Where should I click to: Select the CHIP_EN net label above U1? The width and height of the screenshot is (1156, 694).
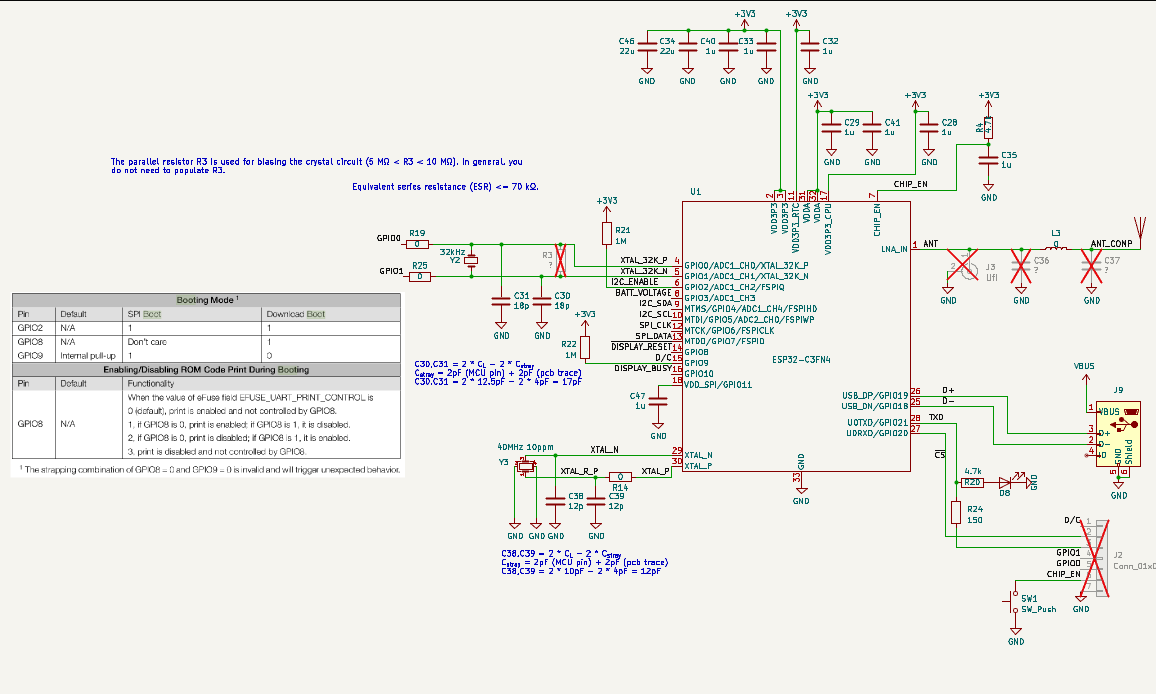pyautogui.click(x=910, y=185)
